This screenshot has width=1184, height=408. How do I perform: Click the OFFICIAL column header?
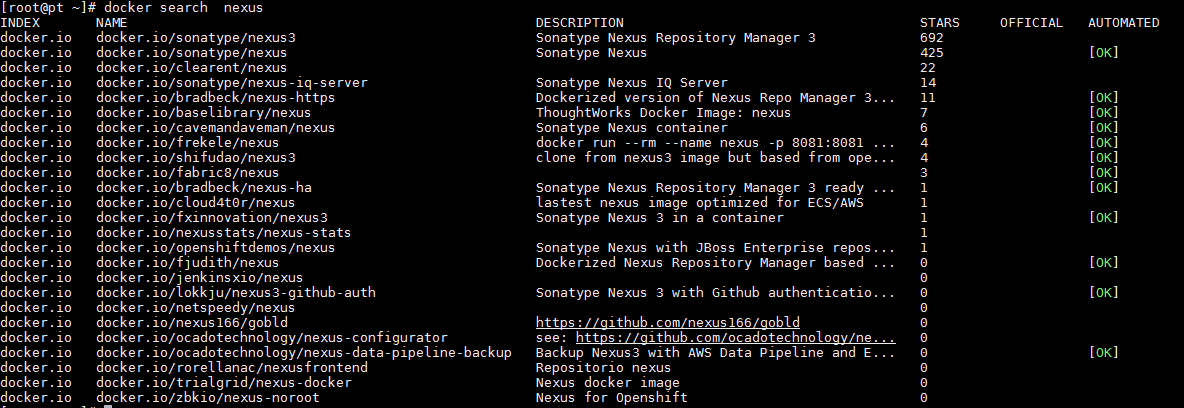click(1031, 23)
